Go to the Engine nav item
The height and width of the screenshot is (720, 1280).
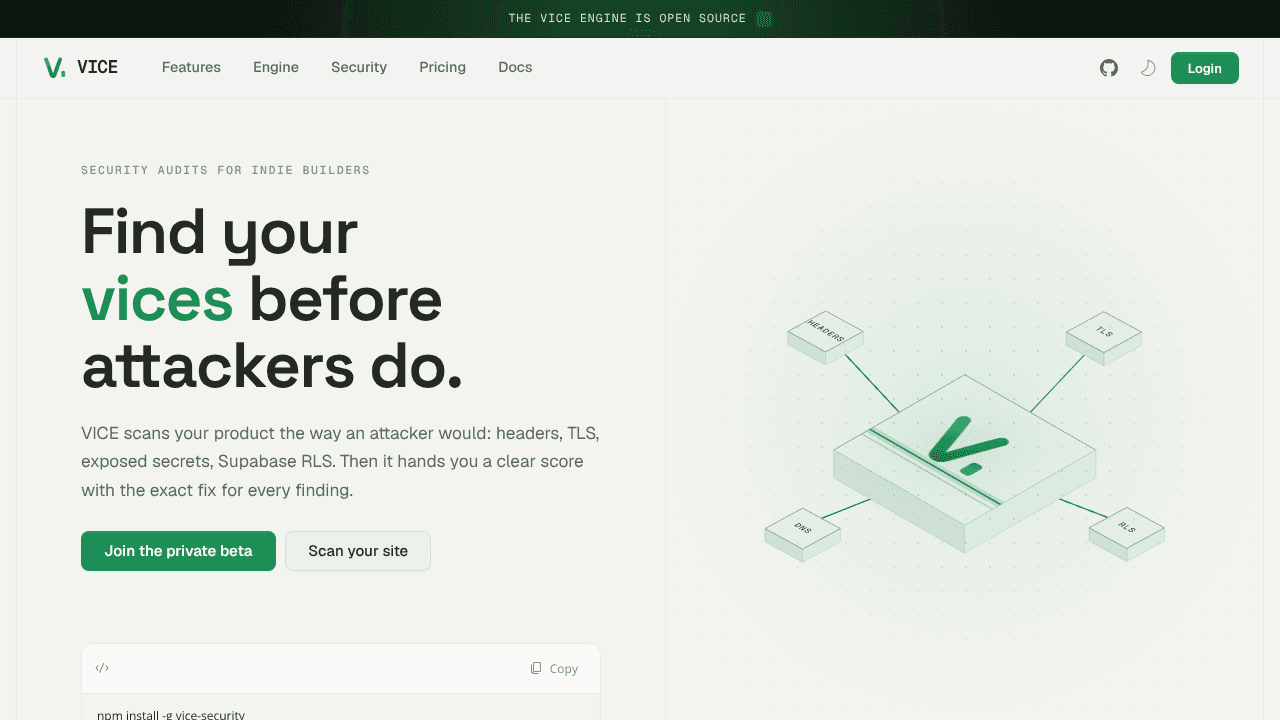pyautogui.click(x=276, y=67)
